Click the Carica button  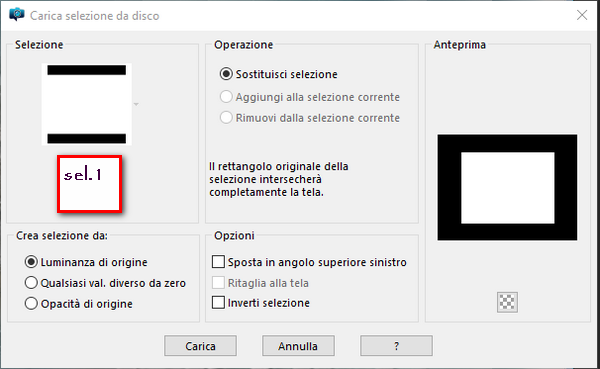(x=201, y=346)
